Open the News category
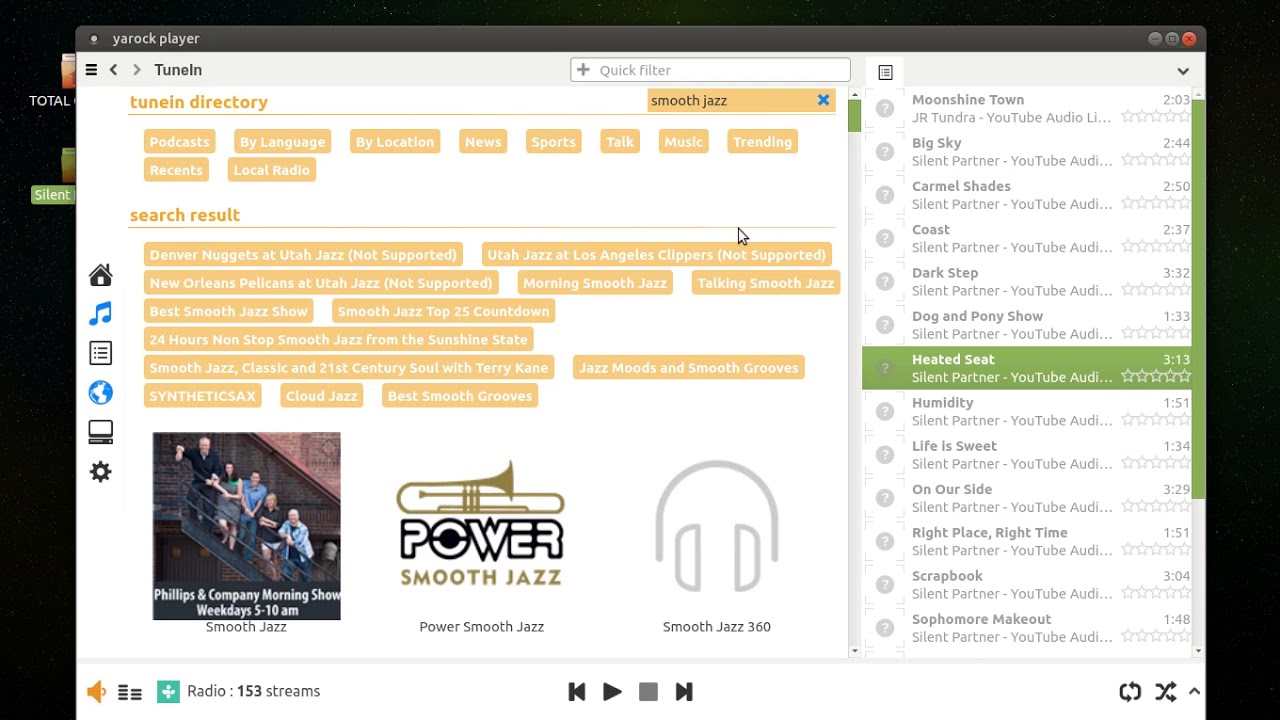 tap(483, 142)
